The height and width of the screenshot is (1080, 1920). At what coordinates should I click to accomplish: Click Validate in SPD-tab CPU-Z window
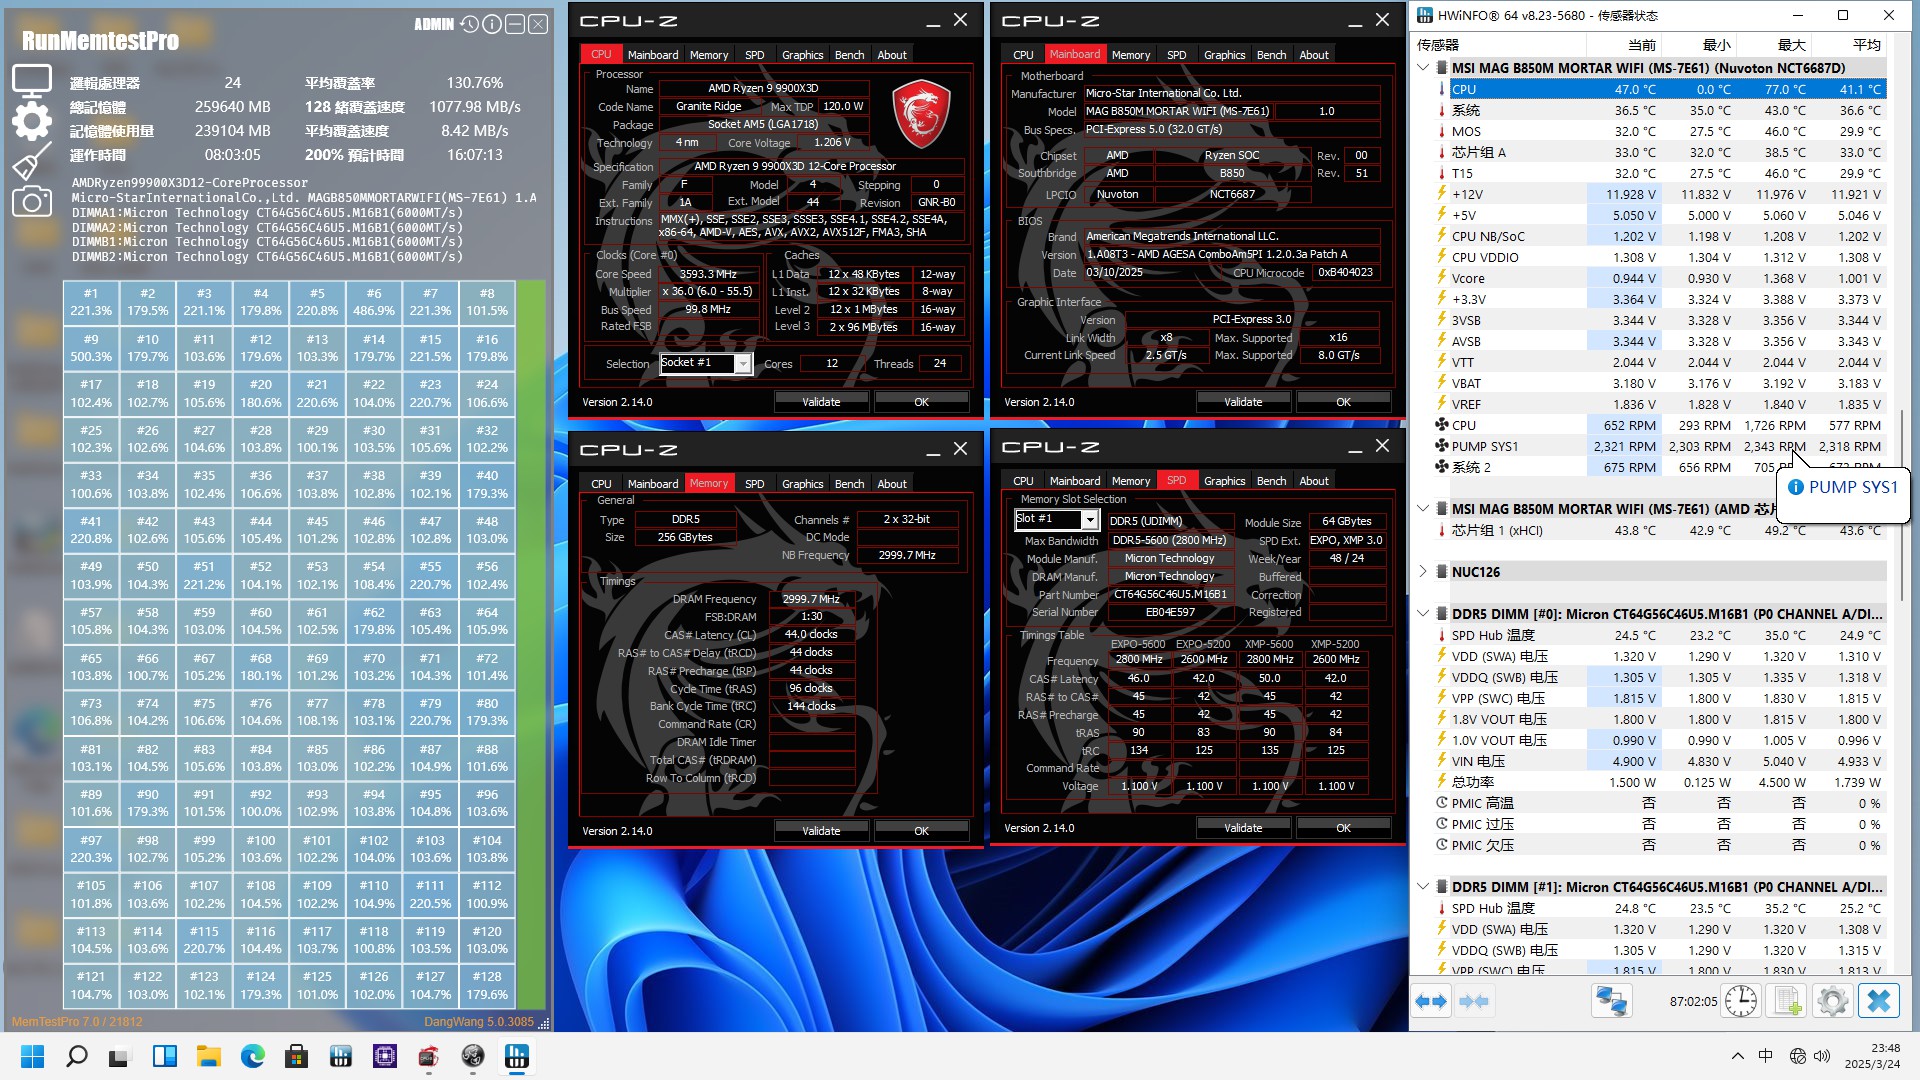[x=1243, y=828]
